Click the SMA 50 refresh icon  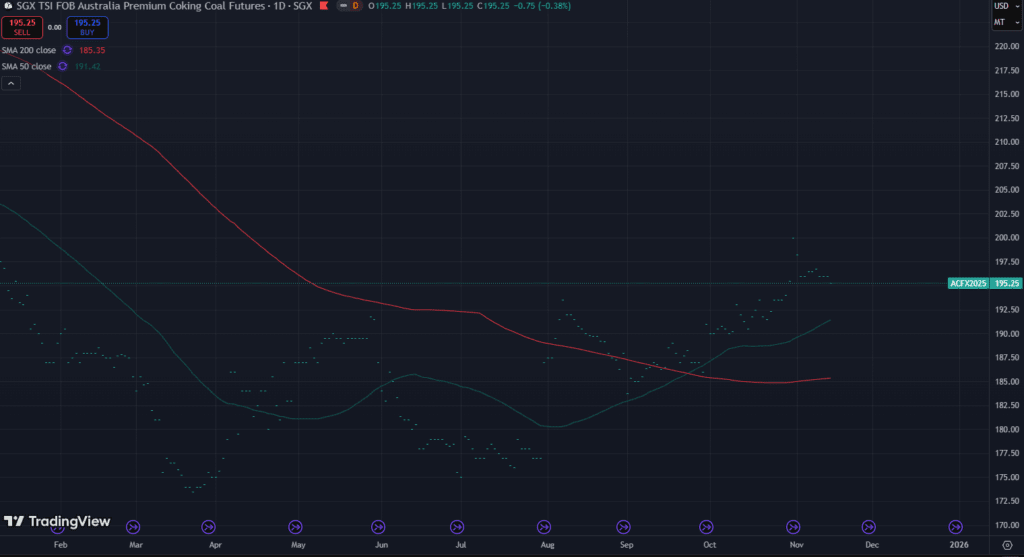[x=62, y=66]
